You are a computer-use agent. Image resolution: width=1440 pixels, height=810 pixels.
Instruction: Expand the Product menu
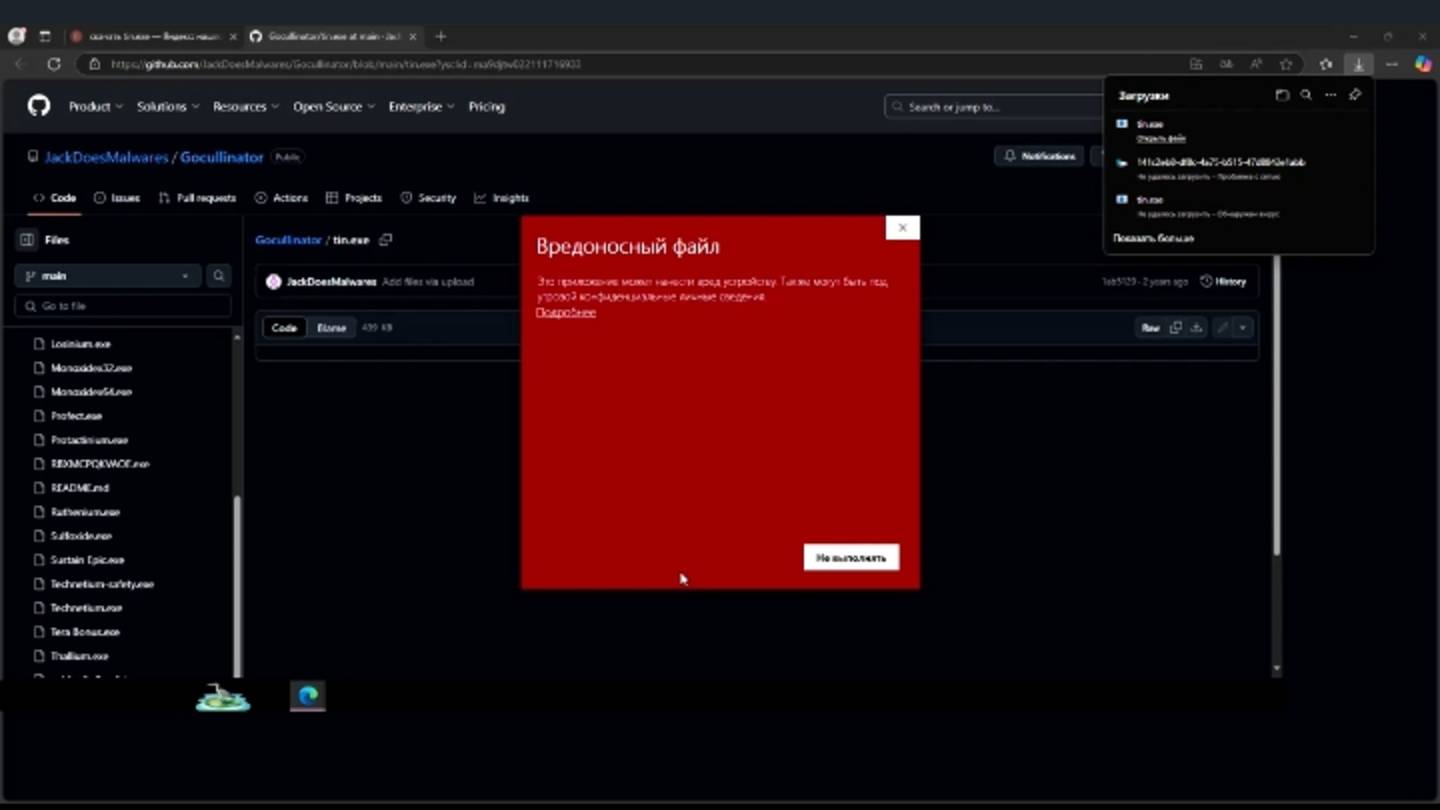[96, 106]
